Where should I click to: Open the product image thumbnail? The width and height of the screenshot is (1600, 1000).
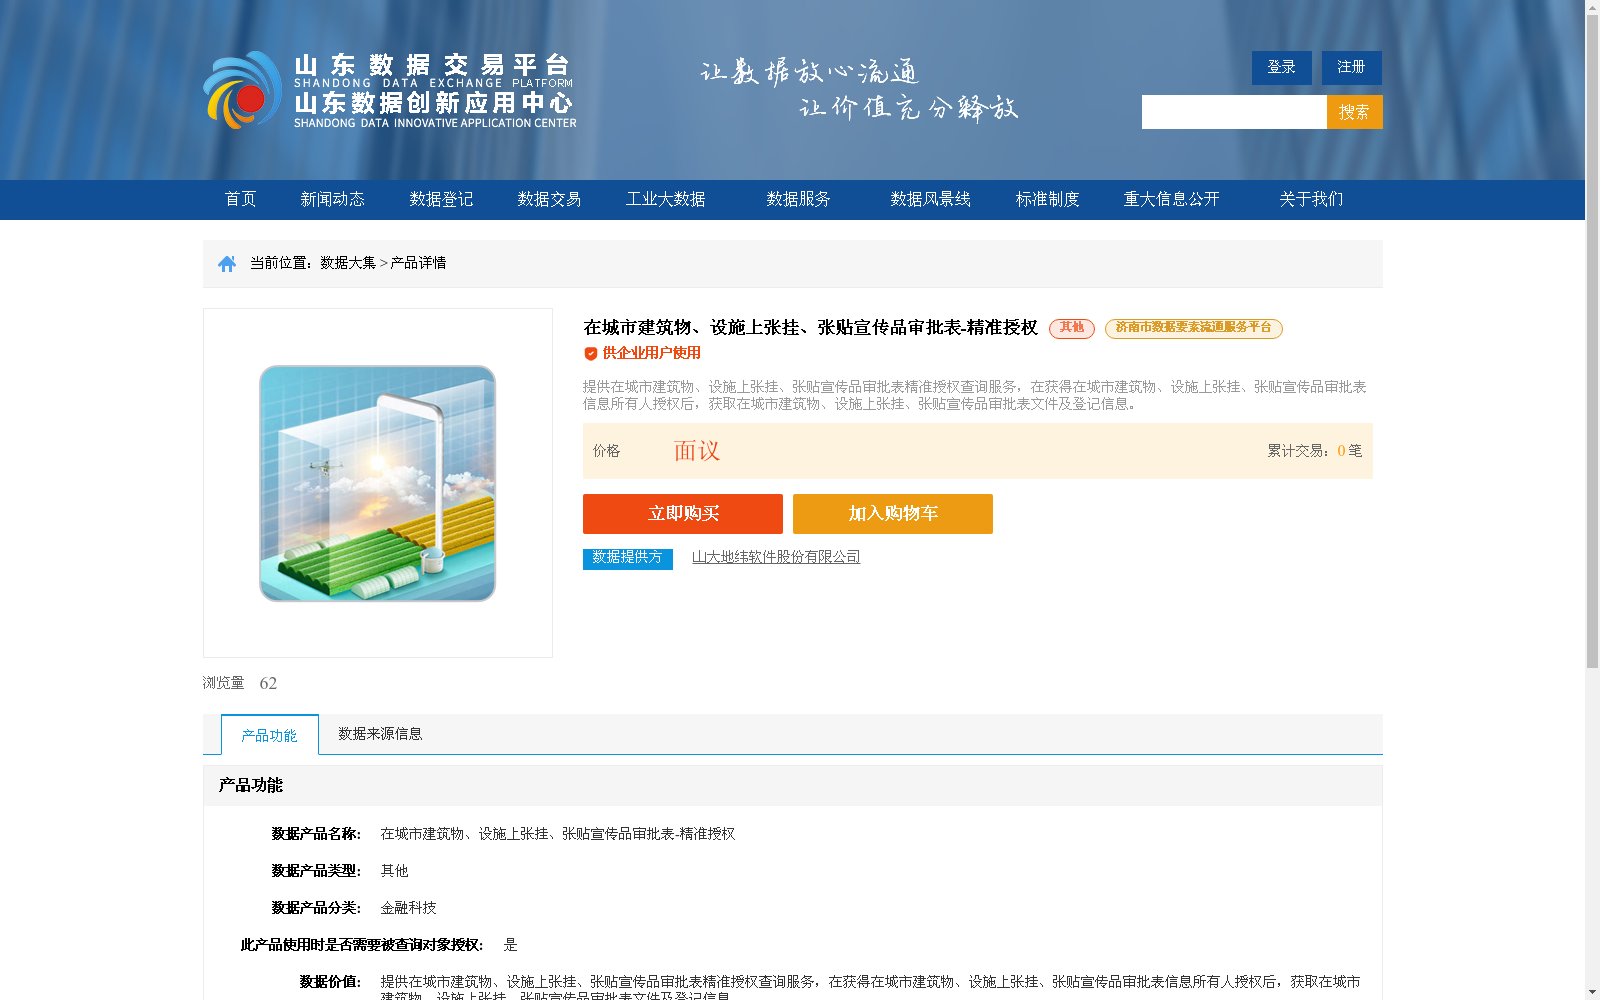click(x=378, y=483)
